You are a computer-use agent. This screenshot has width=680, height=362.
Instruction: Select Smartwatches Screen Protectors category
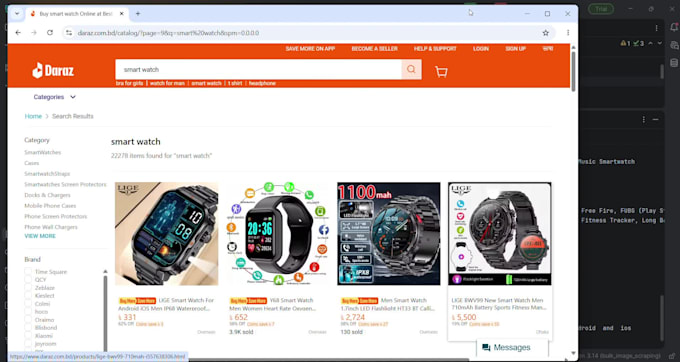pyautogui.click(x=65, y=184)
